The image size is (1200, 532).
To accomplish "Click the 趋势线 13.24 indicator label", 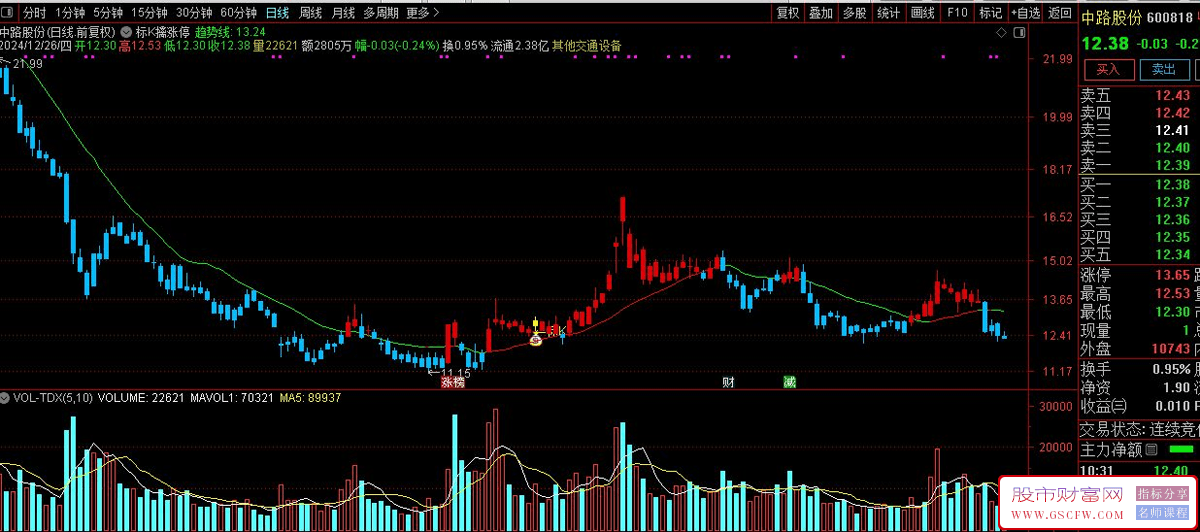I will coord(230,32).
